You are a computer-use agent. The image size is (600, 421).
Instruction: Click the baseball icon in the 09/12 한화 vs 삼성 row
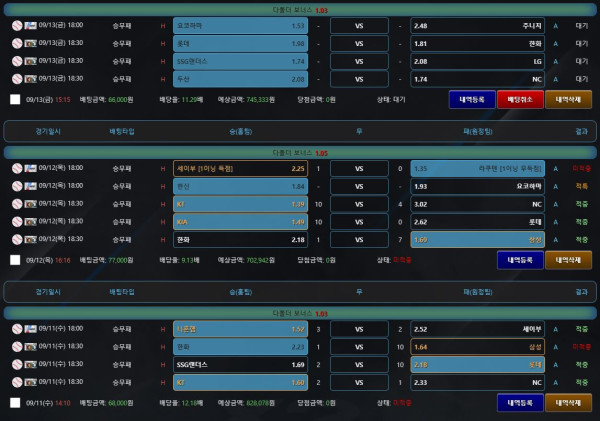pos(17,240)
